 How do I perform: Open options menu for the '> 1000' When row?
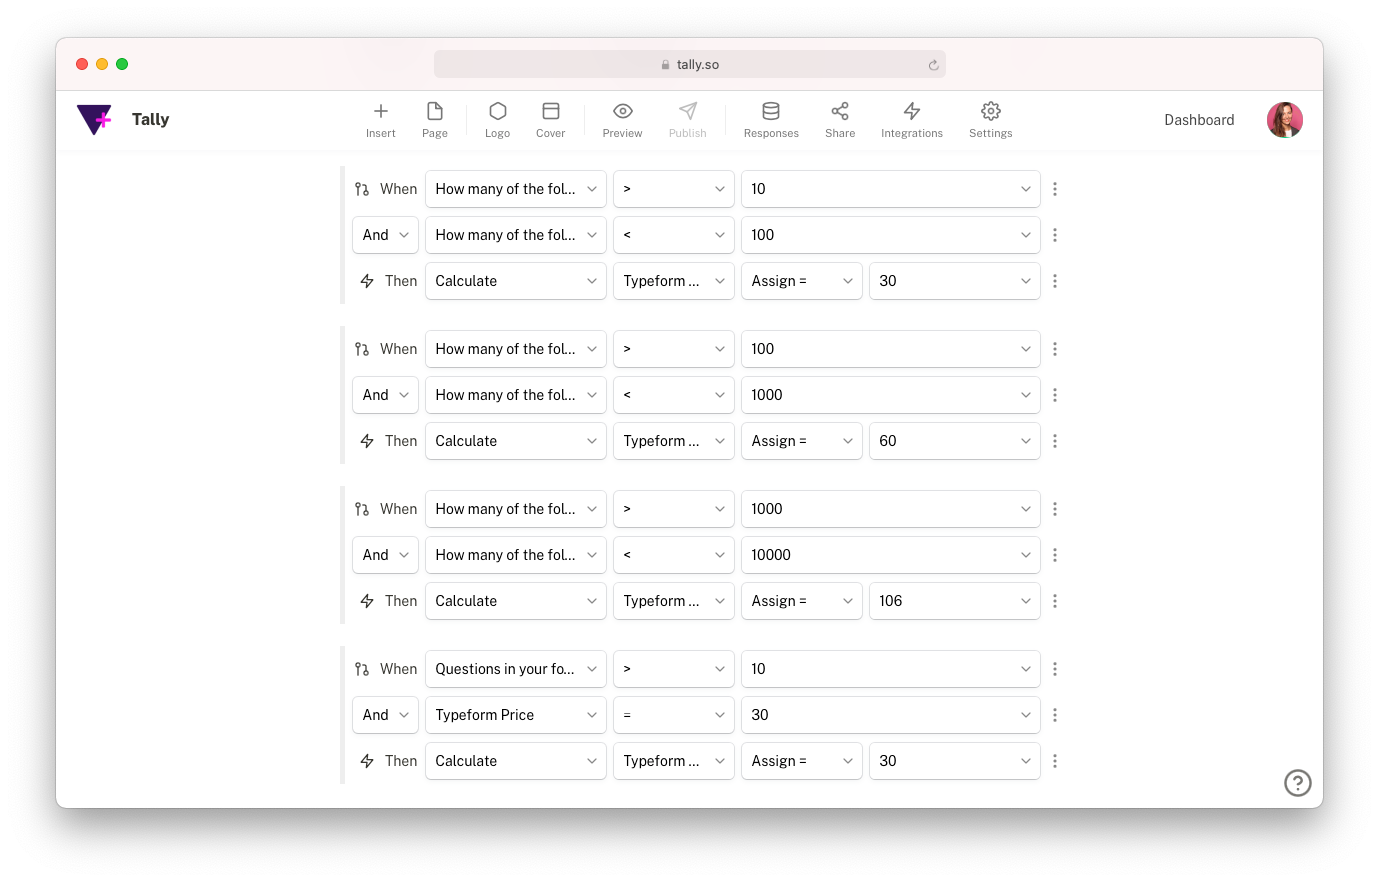(x=1055, y=509)
